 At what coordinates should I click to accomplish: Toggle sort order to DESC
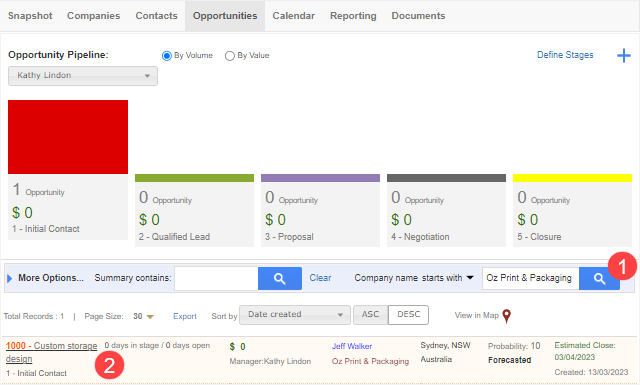[408, 315]
